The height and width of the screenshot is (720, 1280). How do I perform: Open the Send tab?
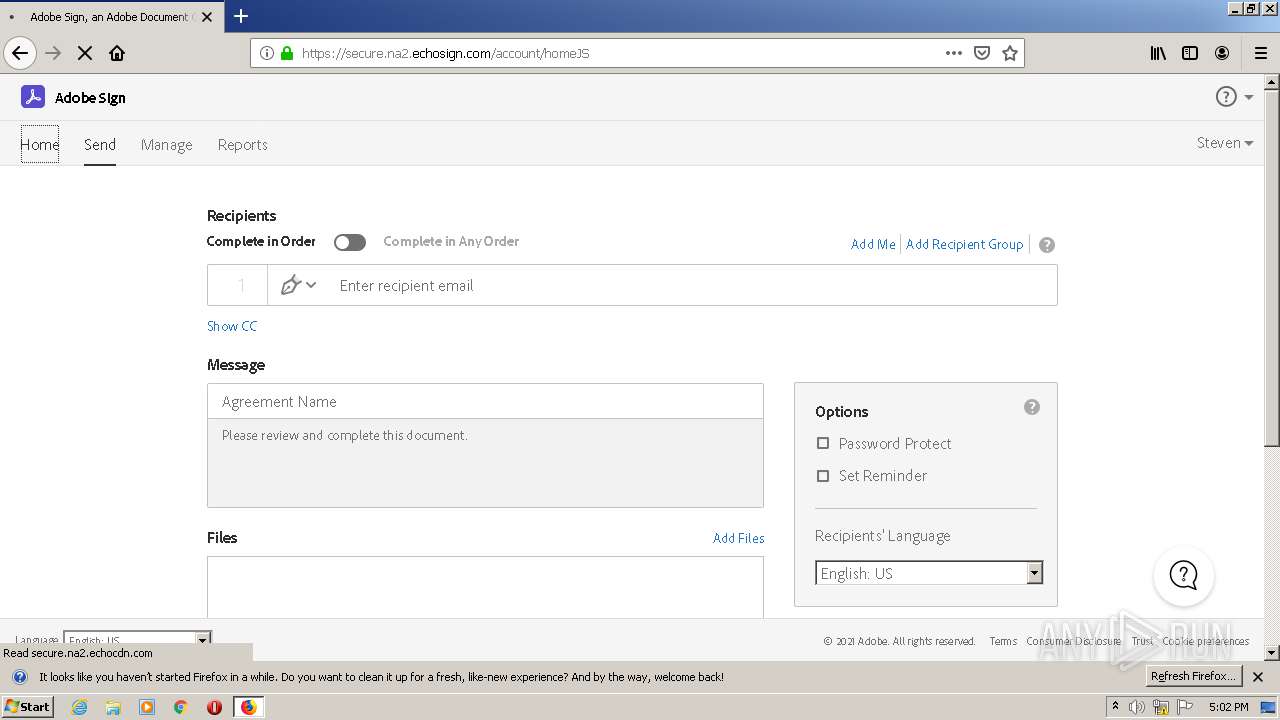tap(100, 144)
